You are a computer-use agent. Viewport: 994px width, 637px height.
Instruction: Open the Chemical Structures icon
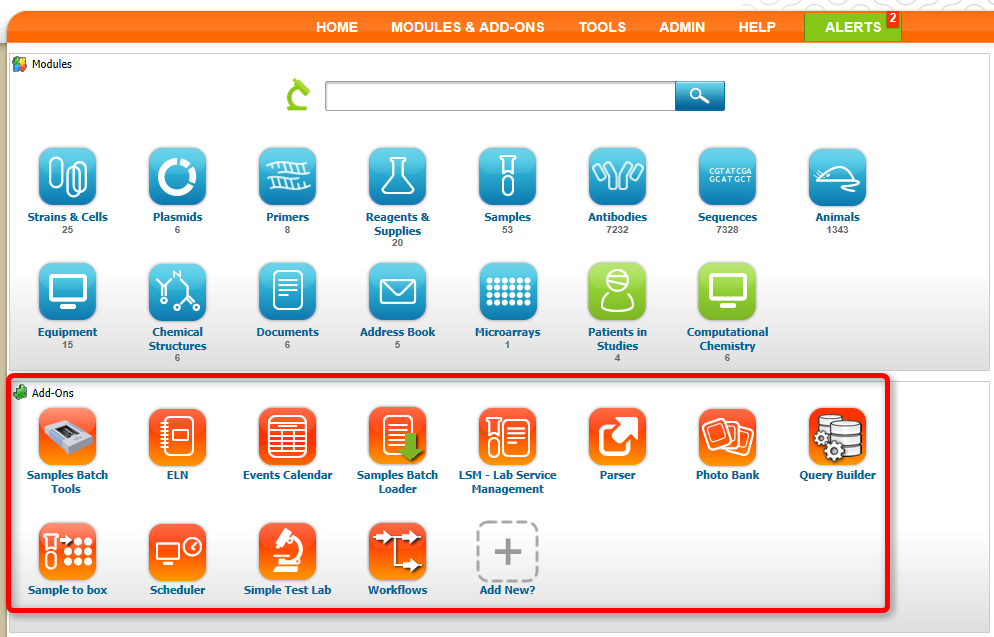pos(178,292)
